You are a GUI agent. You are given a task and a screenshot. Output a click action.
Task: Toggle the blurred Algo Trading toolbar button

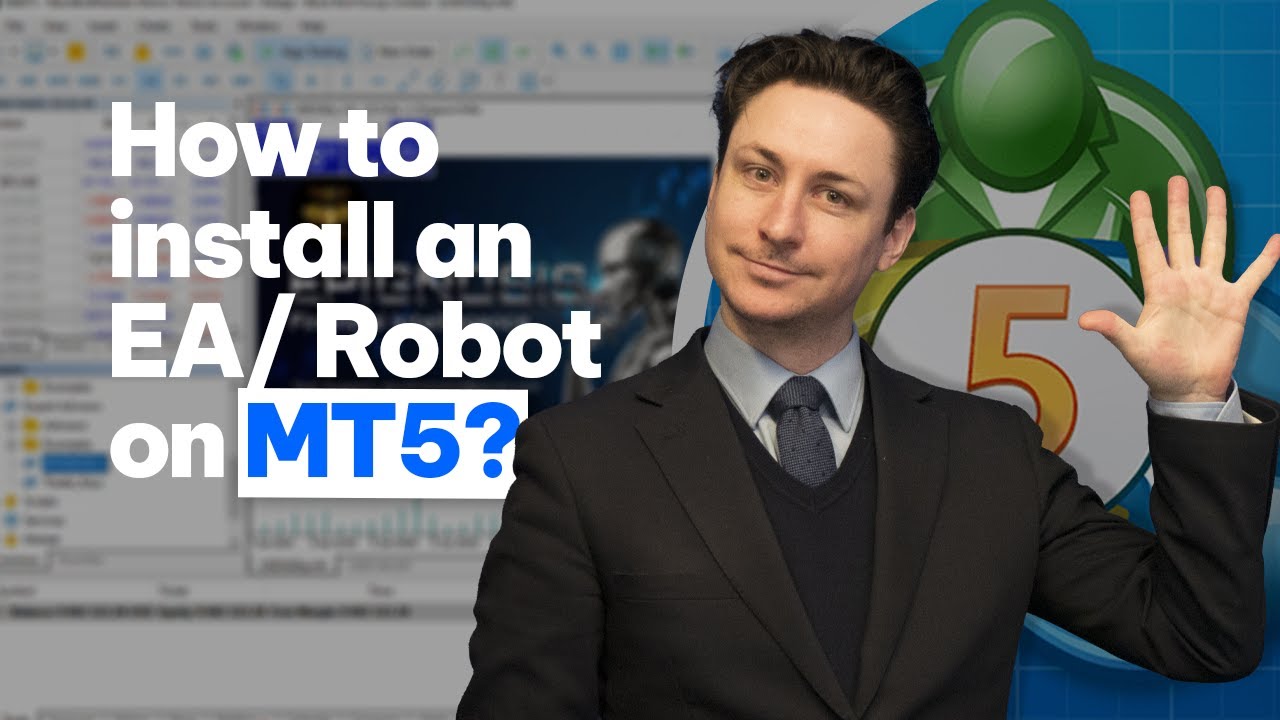click(303, 50)
